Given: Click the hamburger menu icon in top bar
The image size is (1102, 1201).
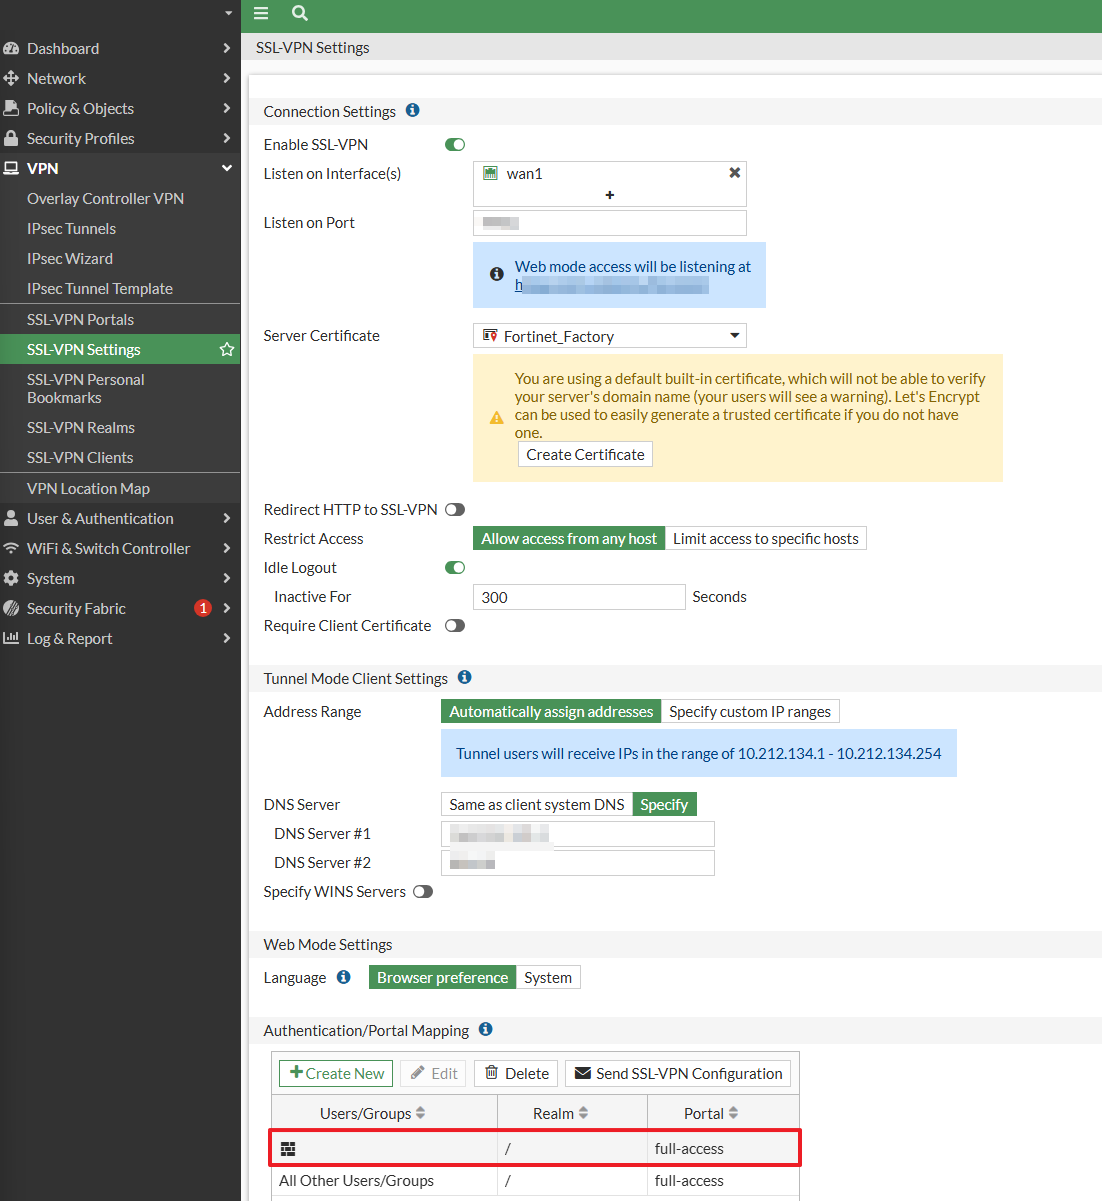Looking at the screenshot, I should click(x=261, y=13).
